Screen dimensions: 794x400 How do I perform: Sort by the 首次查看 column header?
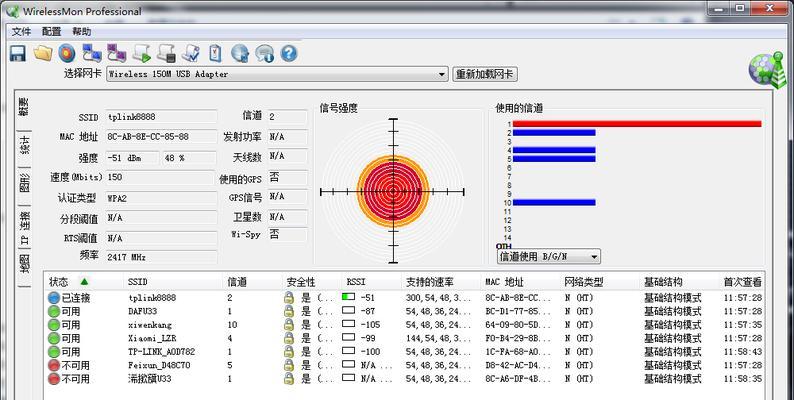click(x=742, y=282)
